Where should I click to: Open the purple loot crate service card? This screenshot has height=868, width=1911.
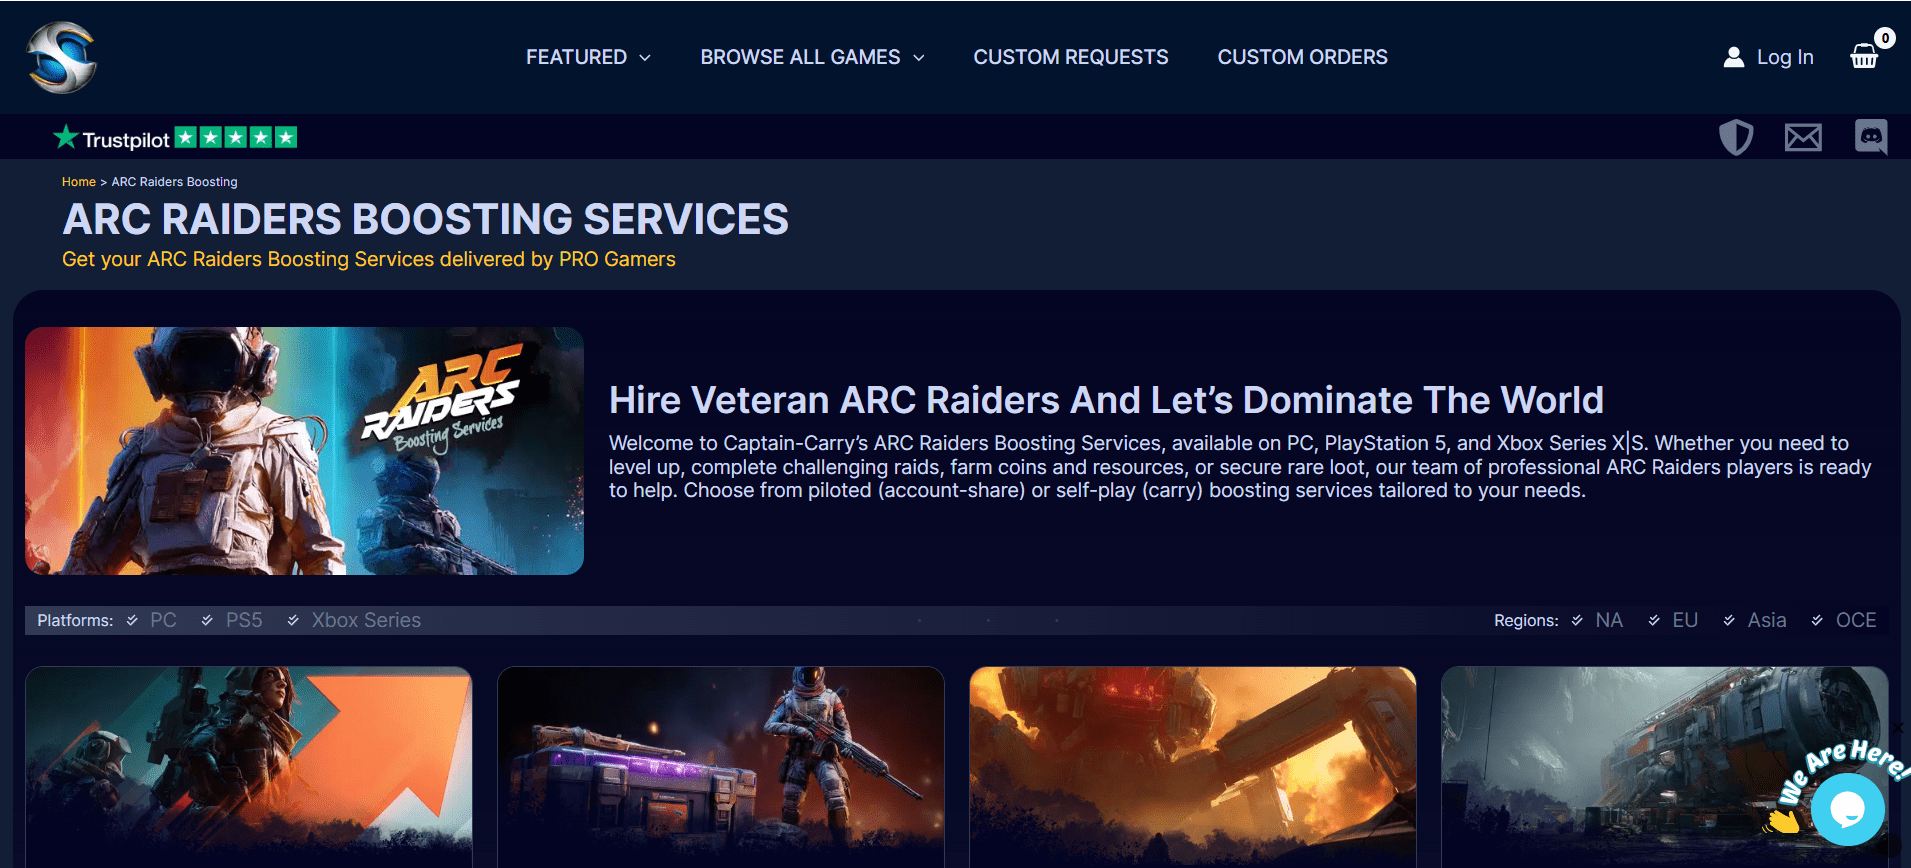coord(720,766)
